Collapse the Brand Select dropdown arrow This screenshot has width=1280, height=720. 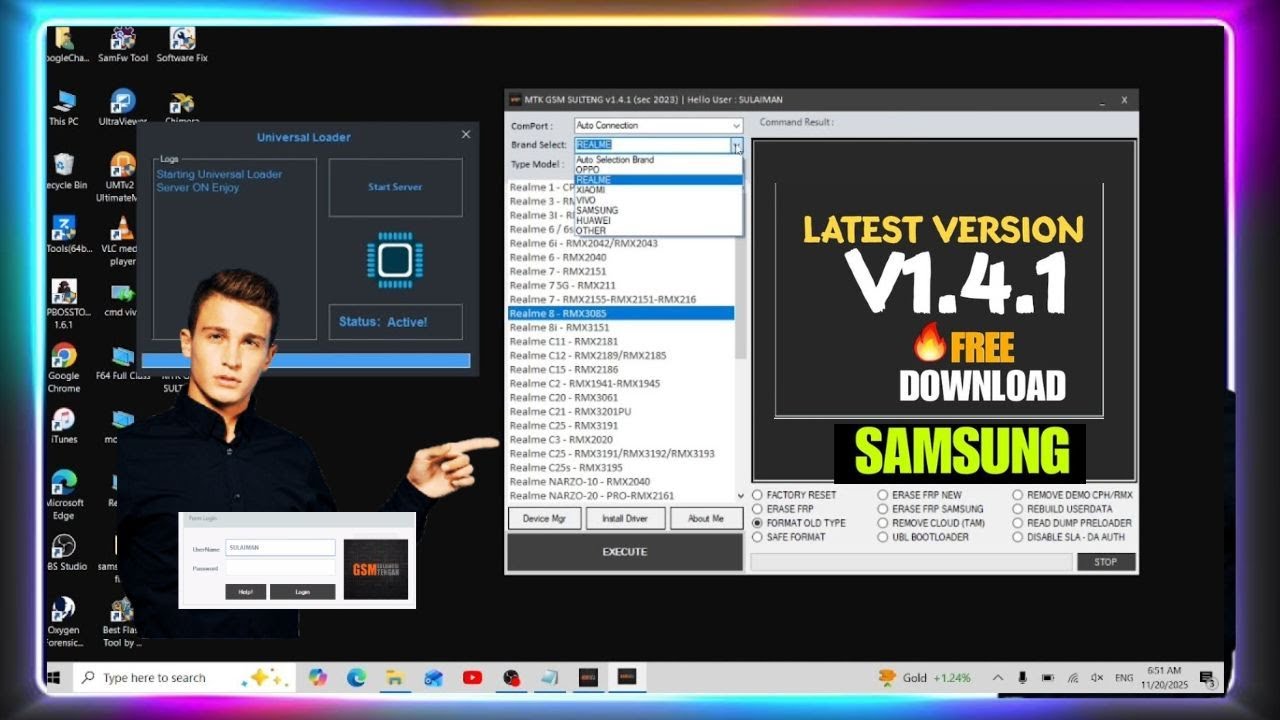point(737,145)
